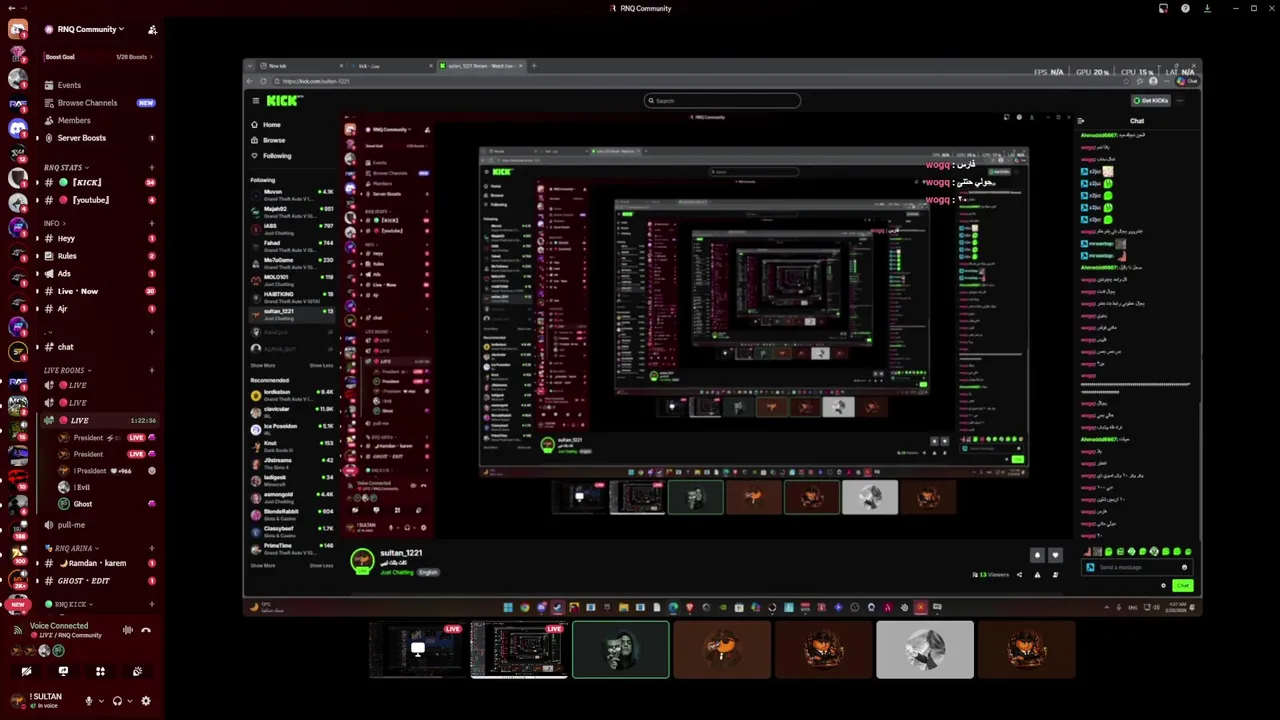Open the chat text channel
This screenshot has width=1280, height=720.
click(x=98, y=347)
